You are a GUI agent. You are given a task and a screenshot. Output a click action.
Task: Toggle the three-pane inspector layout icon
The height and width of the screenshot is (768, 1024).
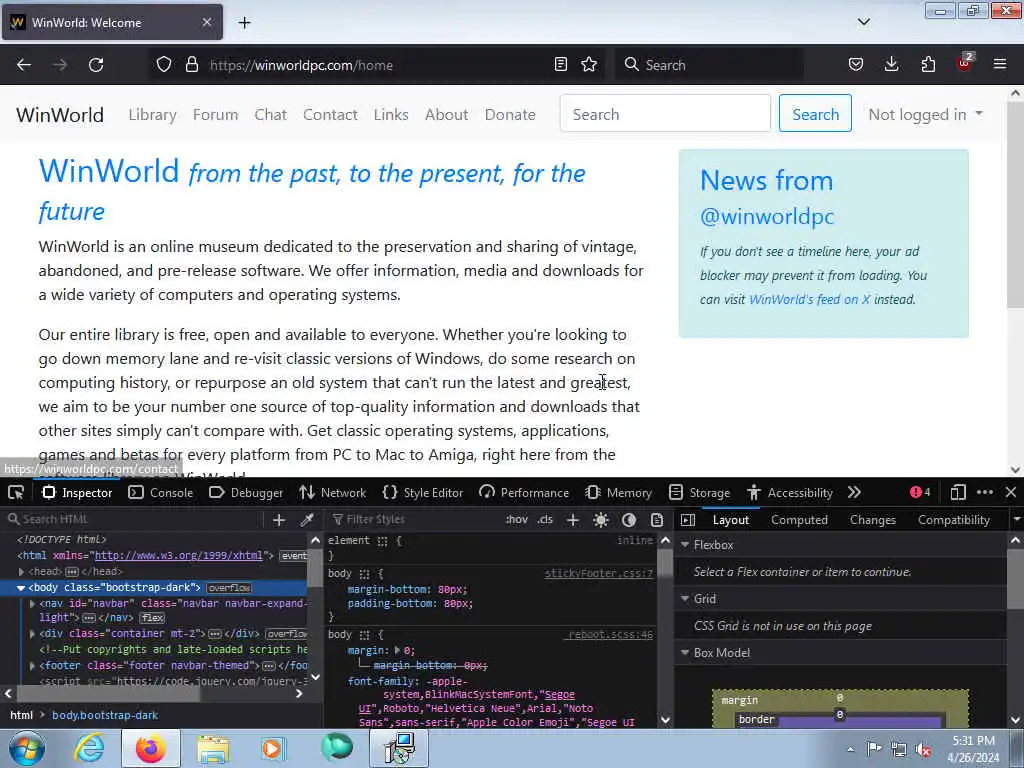(688, 520)
